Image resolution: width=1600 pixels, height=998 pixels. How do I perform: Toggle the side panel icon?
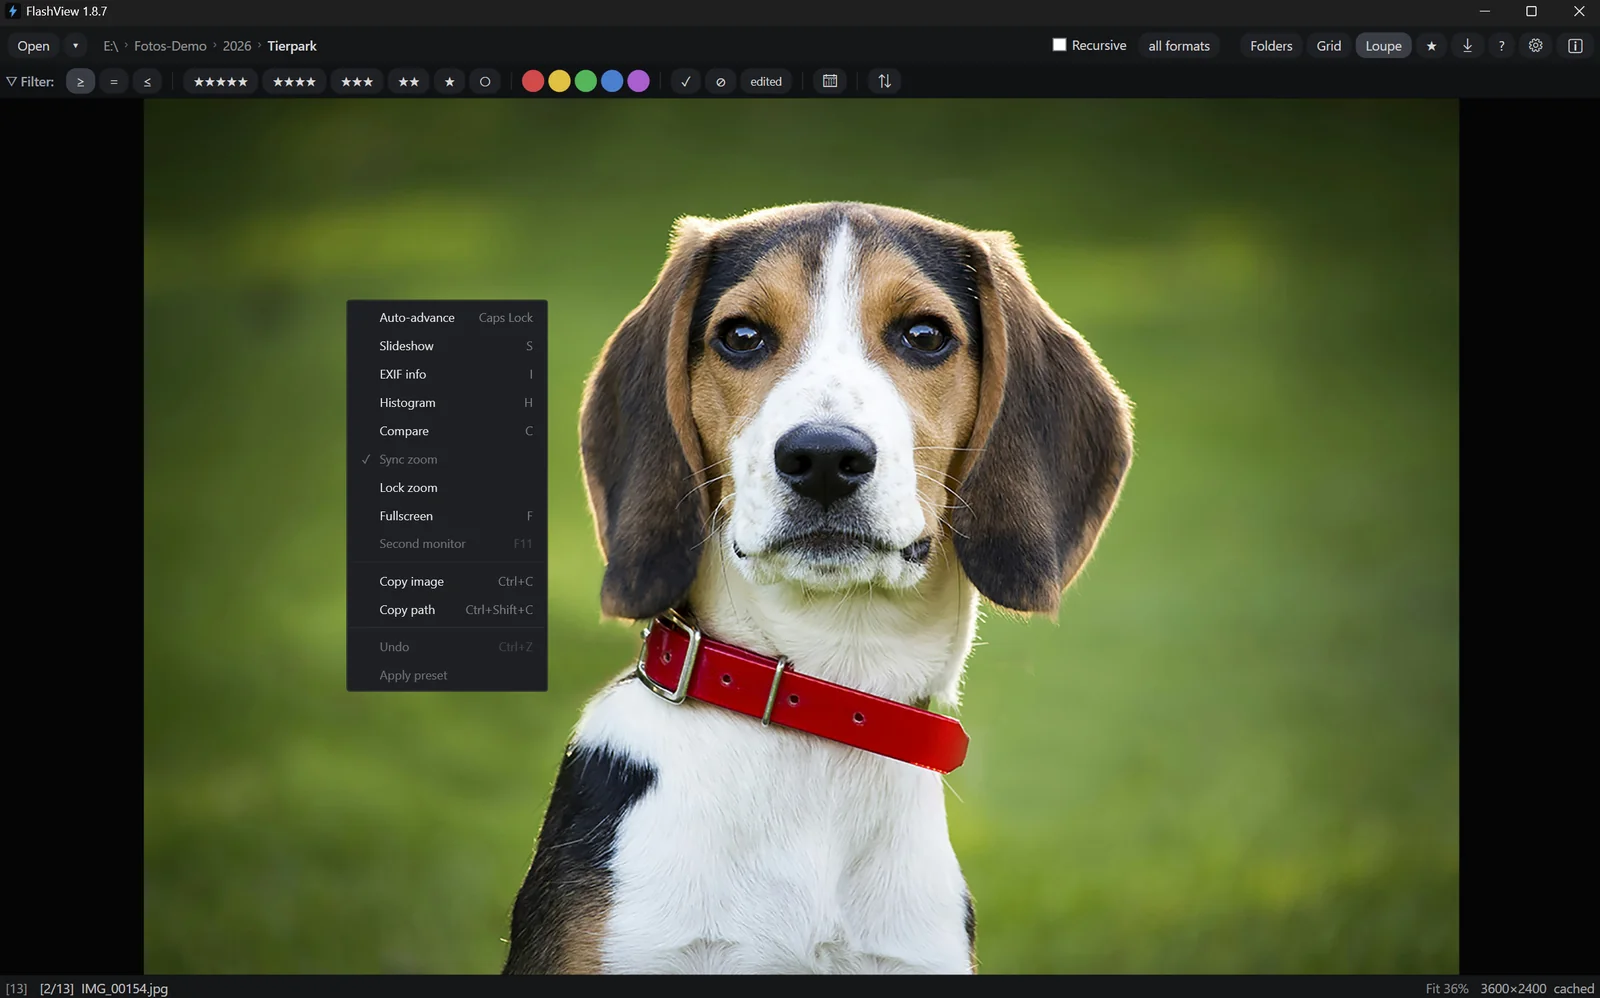1575,46
